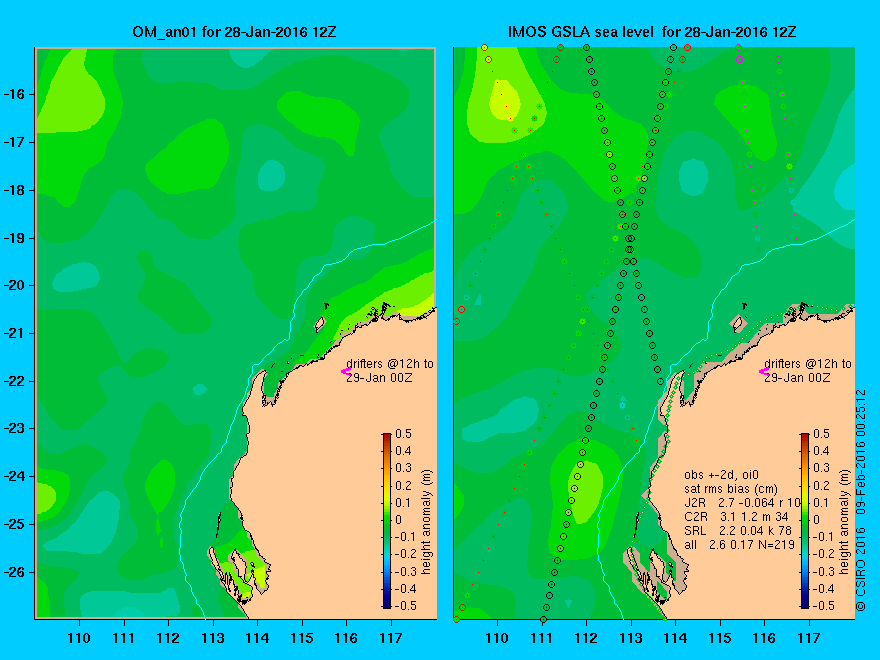Click latitude label -17 on the y-axis

13,143
